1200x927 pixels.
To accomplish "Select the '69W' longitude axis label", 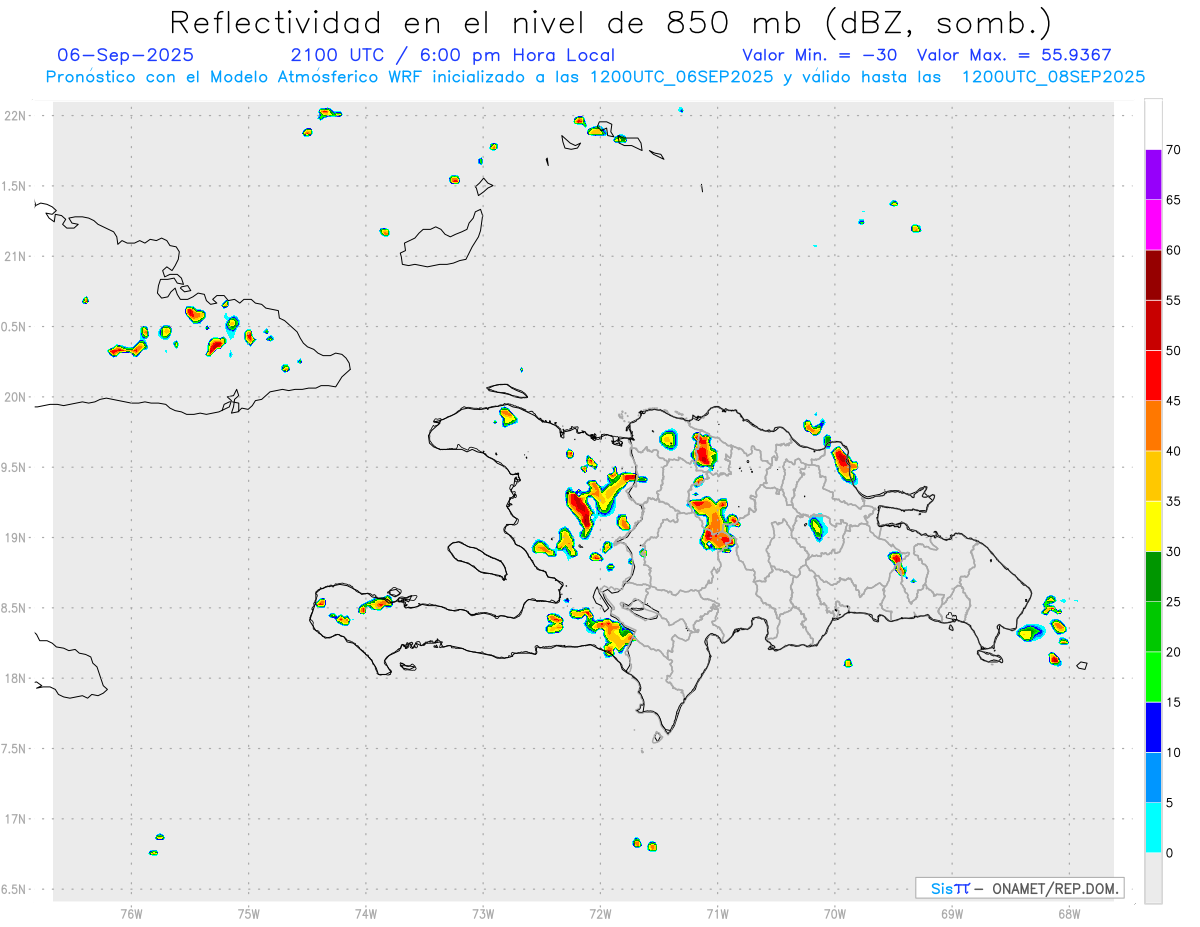I will (x=951, y=913).
